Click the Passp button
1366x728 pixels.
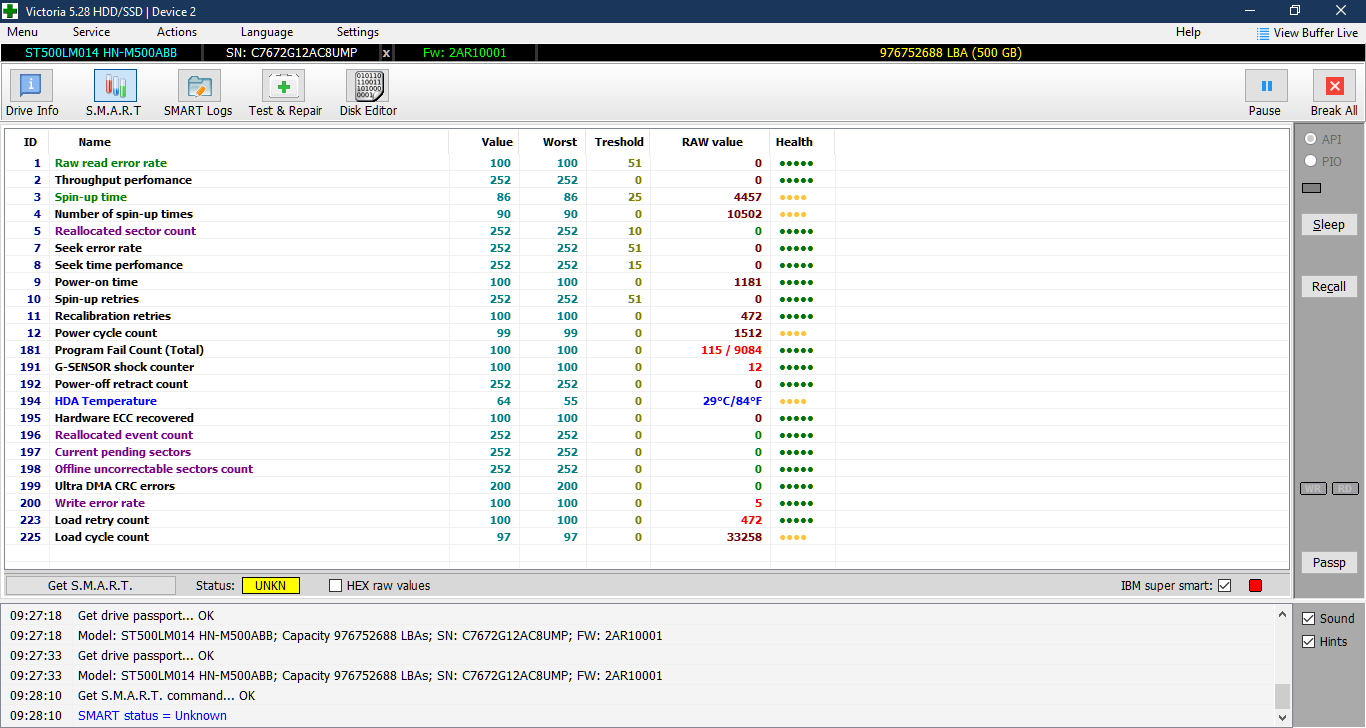(x=1329, y=563)
